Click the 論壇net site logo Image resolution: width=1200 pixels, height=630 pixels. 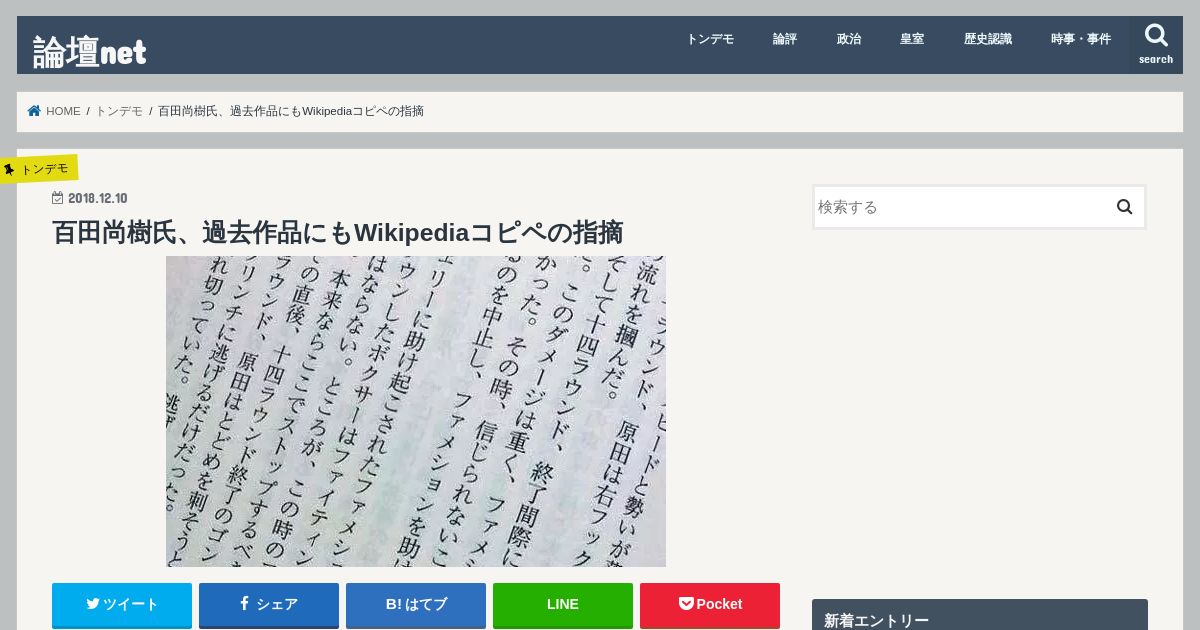tap(90, 51)
